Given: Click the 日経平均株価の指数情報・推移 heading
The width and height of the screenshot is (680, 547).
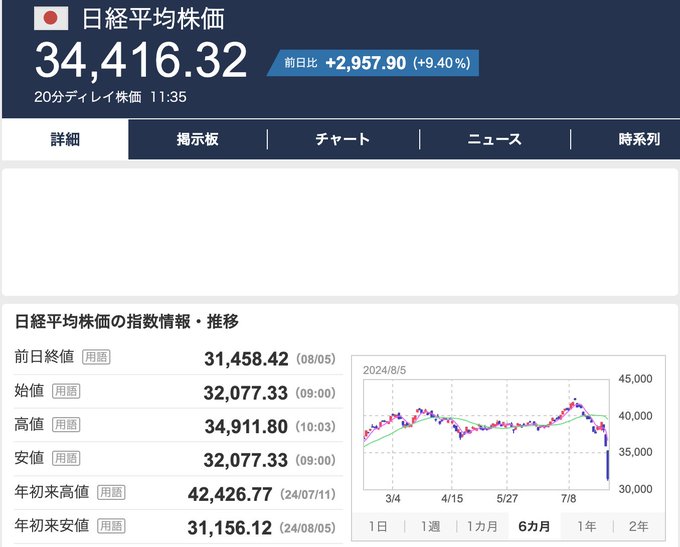Looking at the screenshot, I should pos(127,322).
